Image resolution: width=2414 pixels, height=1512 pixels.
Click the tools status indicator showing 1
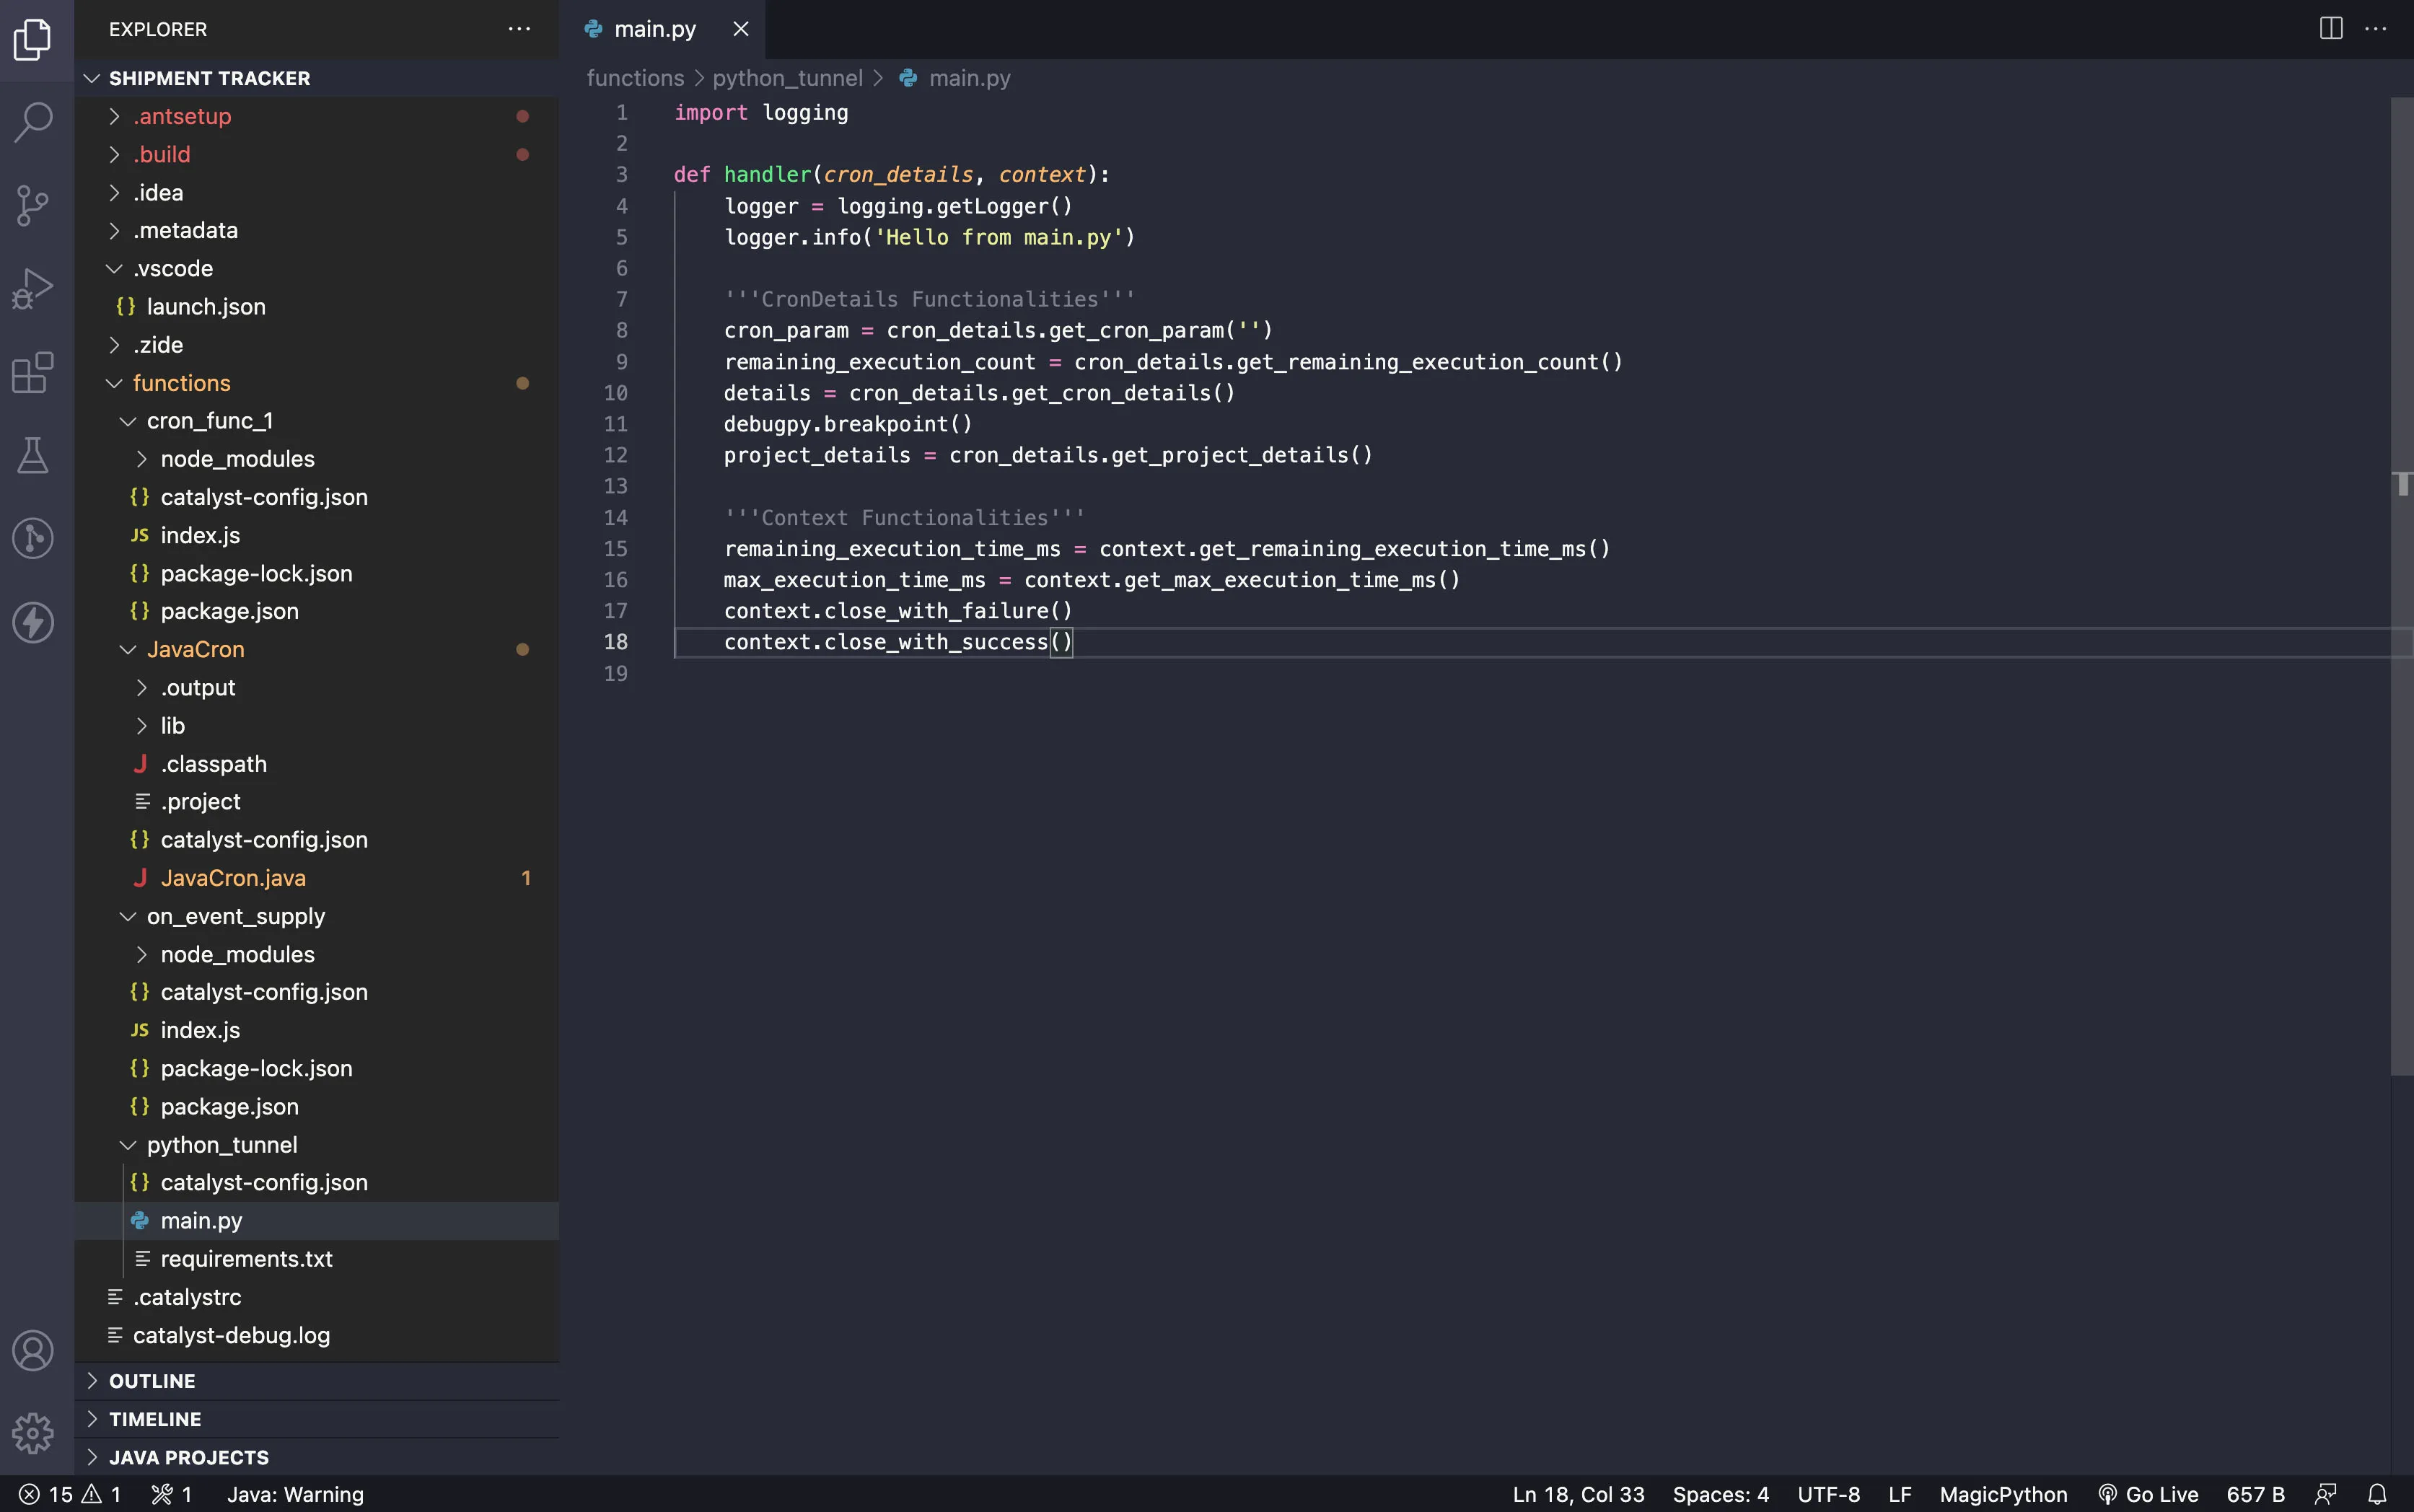tap(171, 1494)
